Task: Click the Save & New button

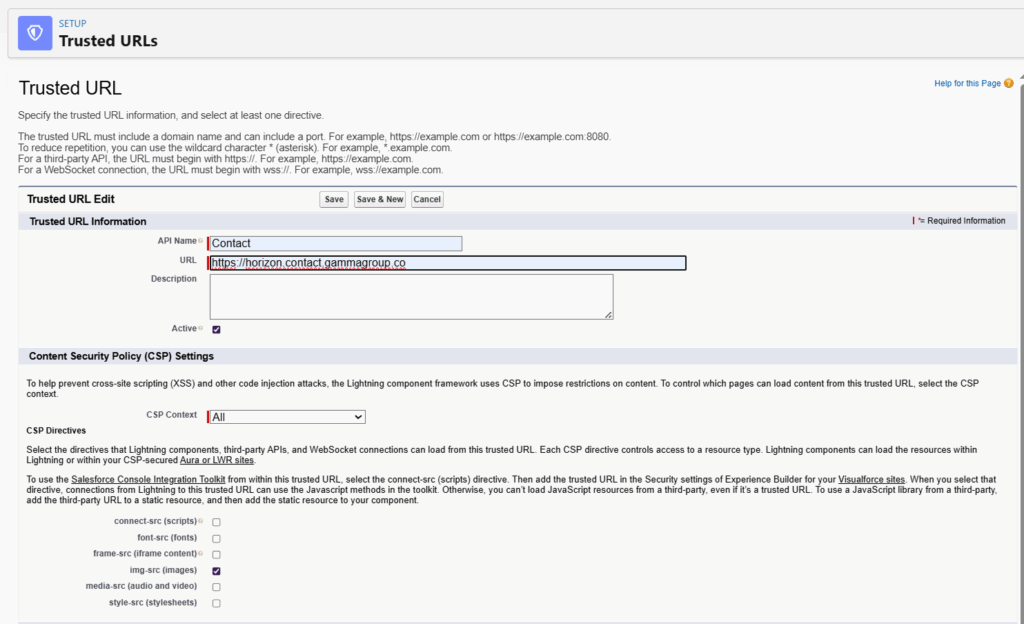Action: click(x=380, y=199)
